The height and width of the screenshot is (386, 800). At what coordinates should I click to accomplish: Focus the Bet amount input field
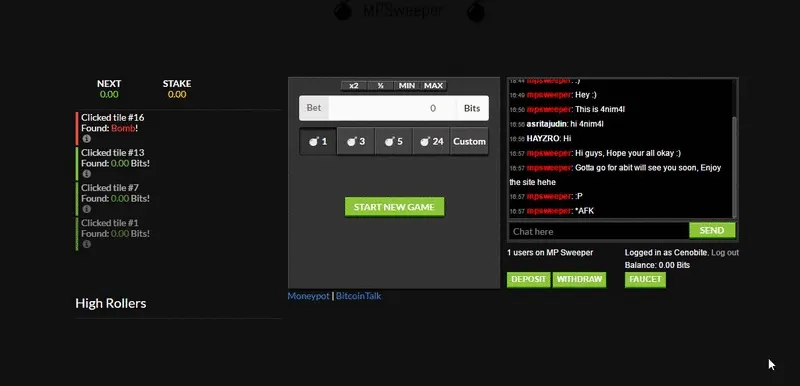click(x=392, y=108)
